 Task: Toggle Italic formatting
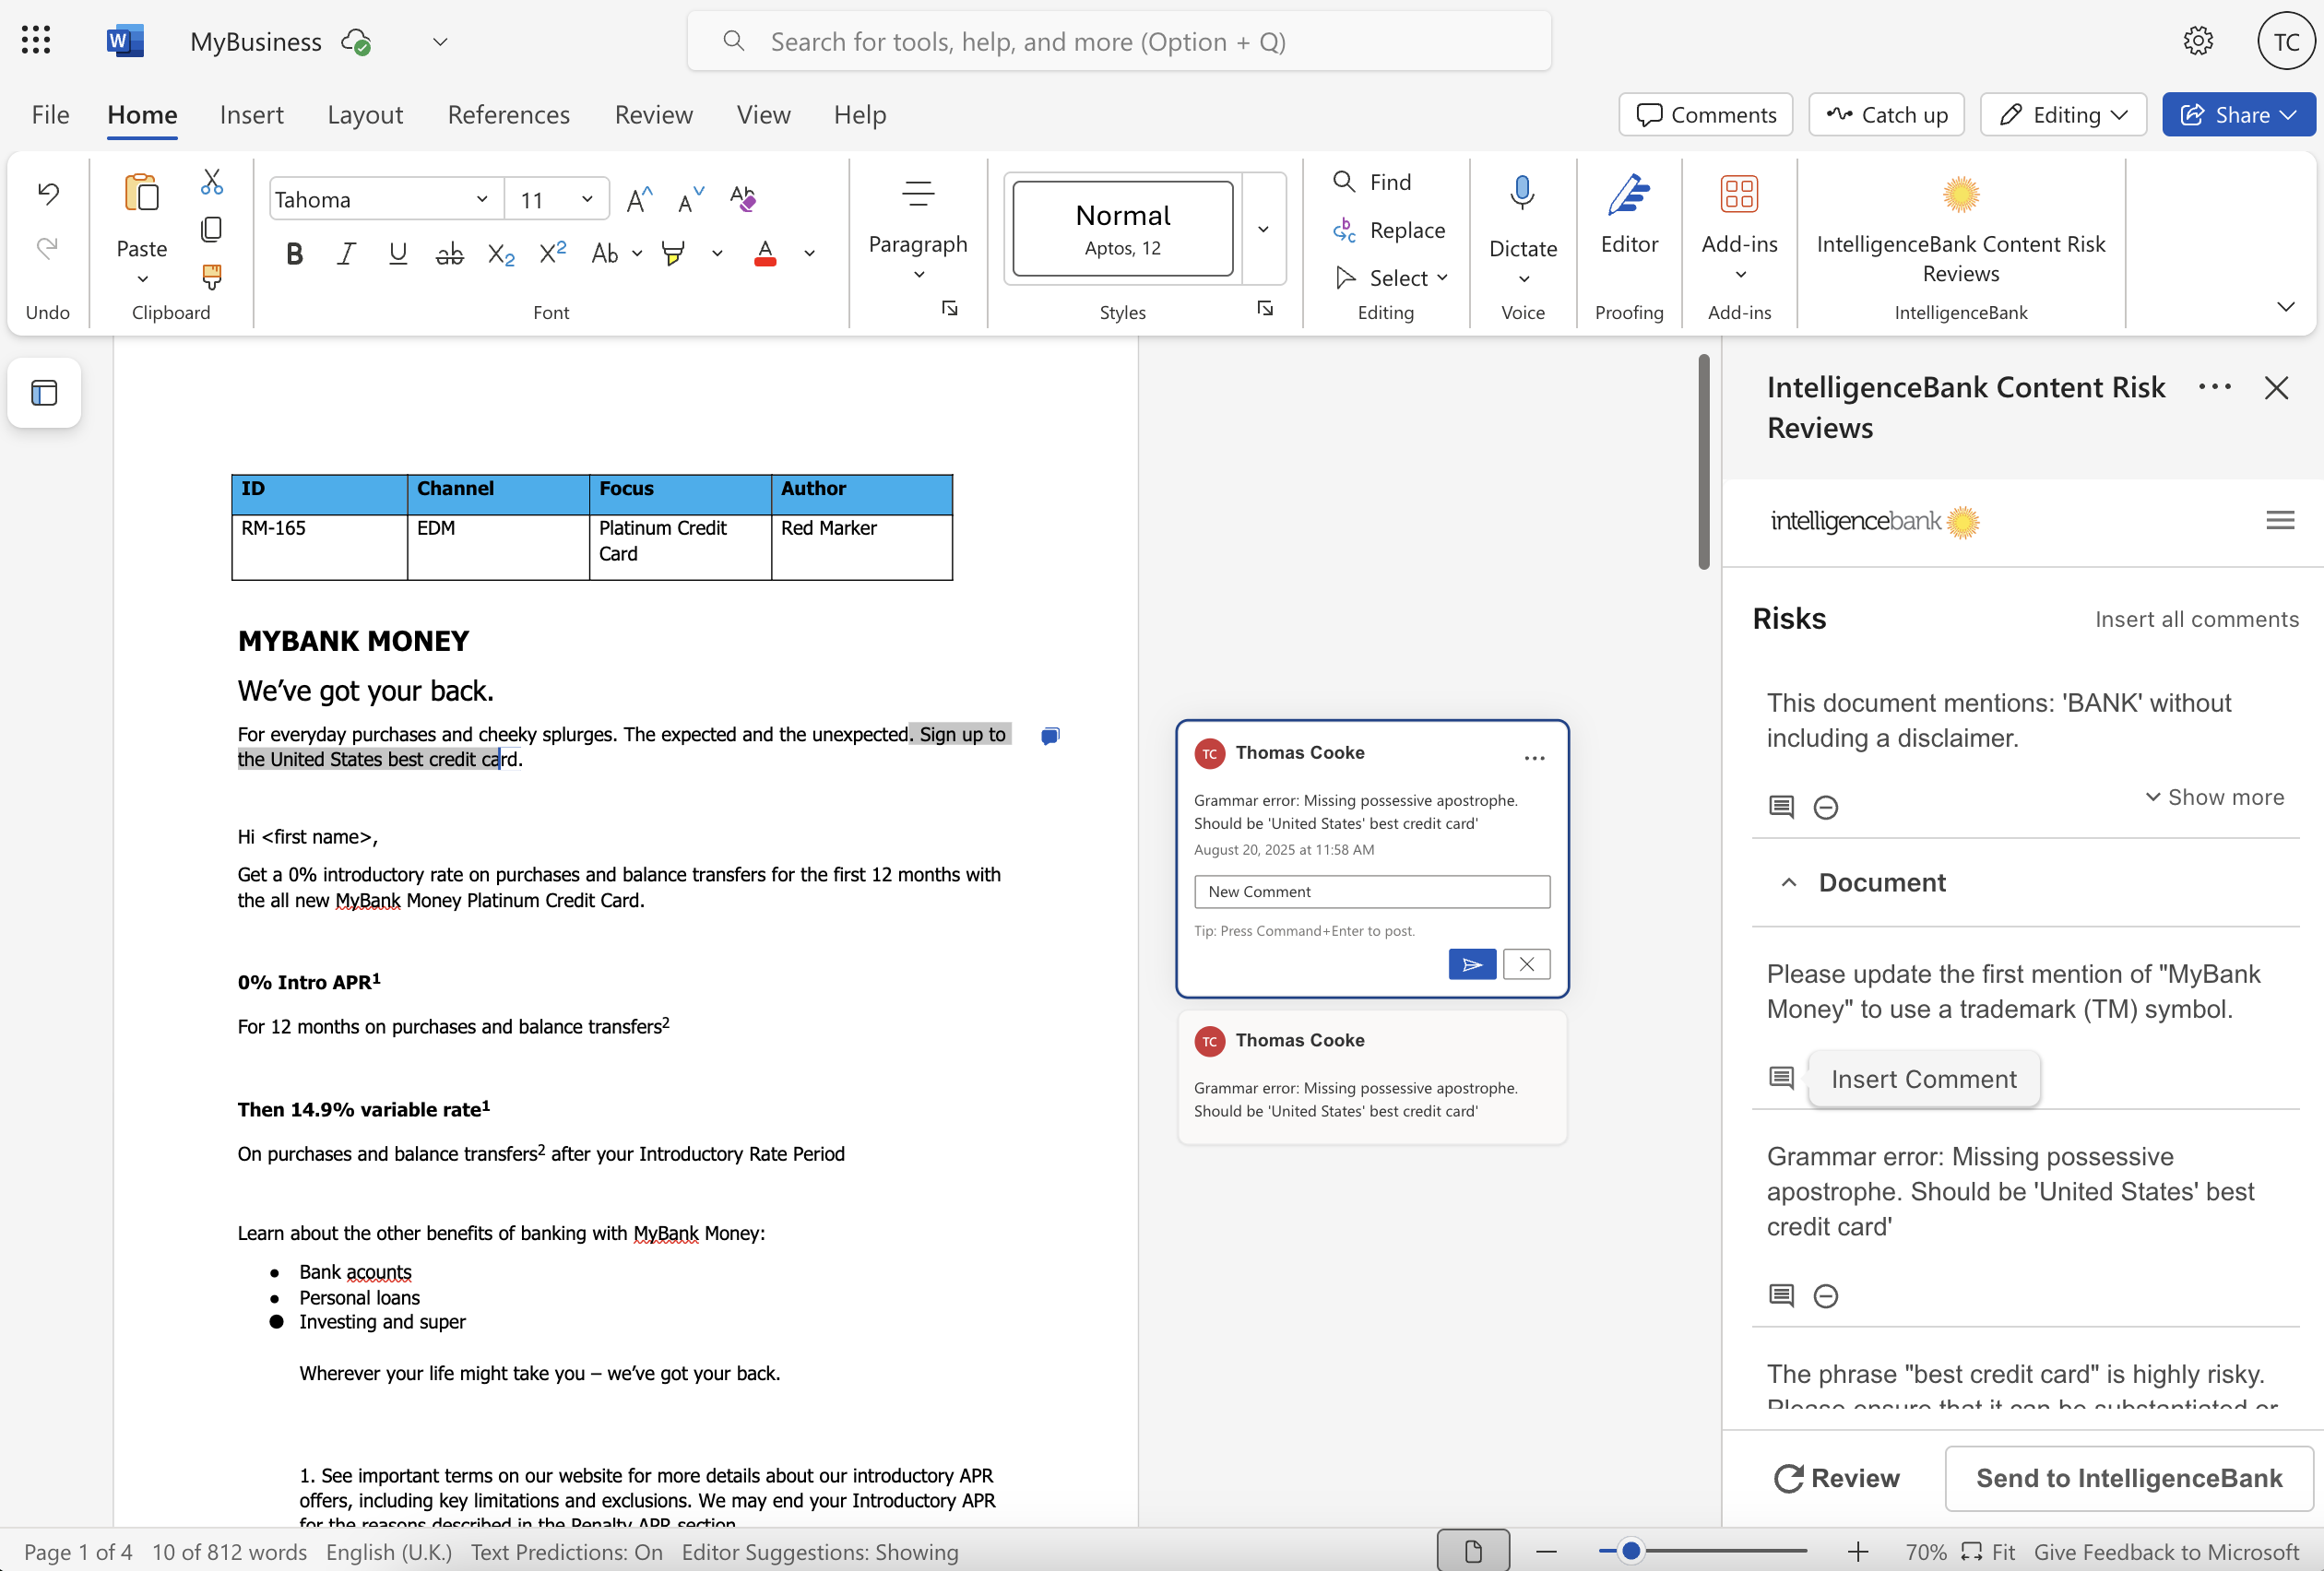346,254
